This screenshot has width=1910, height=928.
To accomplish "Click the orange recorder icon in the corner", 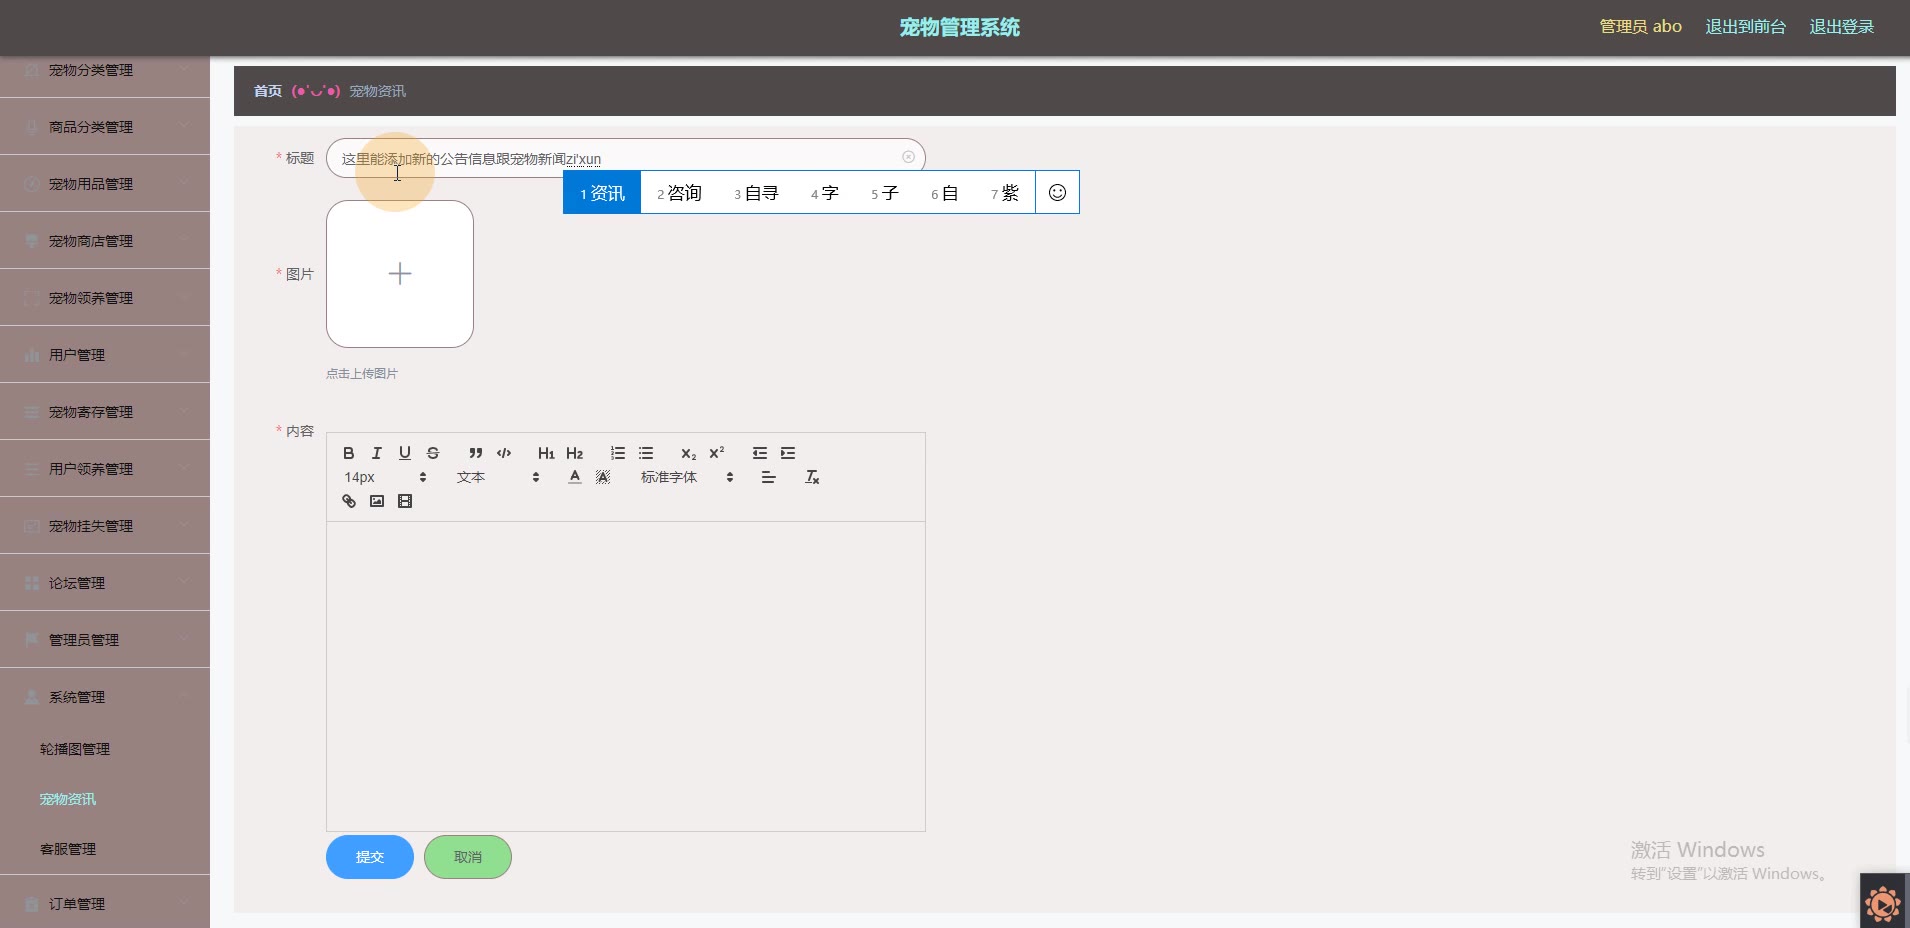I will pyautogui.click(x=1884, y=903).
